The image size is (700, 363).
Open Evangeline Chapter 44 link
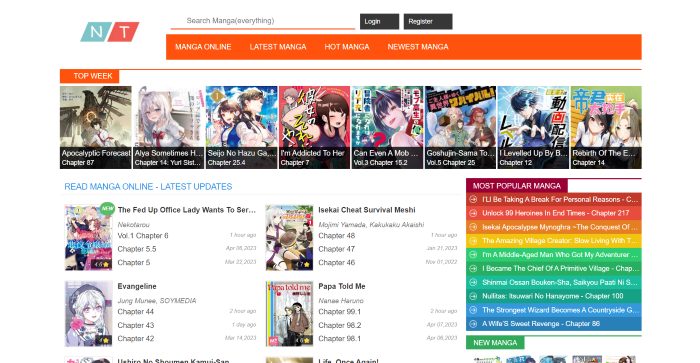click(x=136, y=312)
